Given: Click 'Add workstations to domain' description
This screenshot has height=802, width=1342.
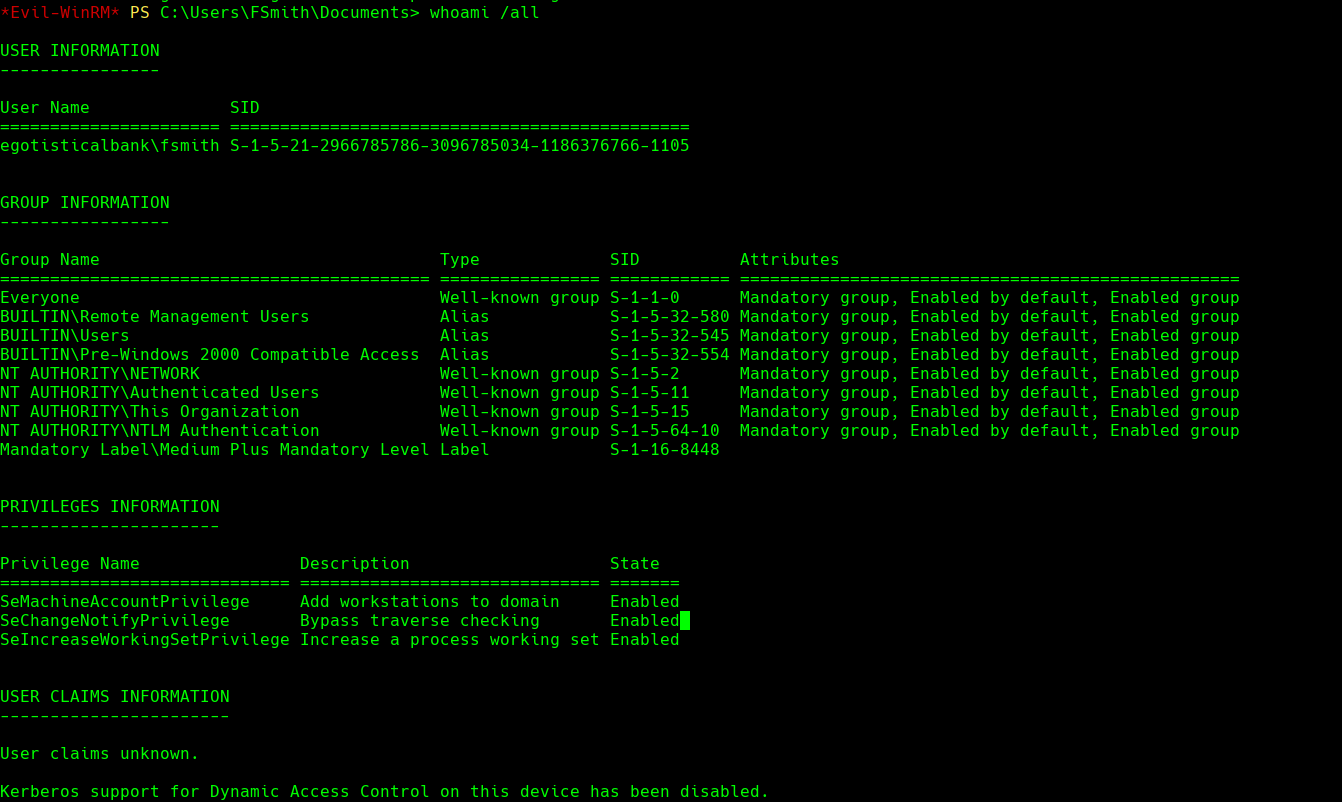Looking at the screenshot, I should pos(430,601).
